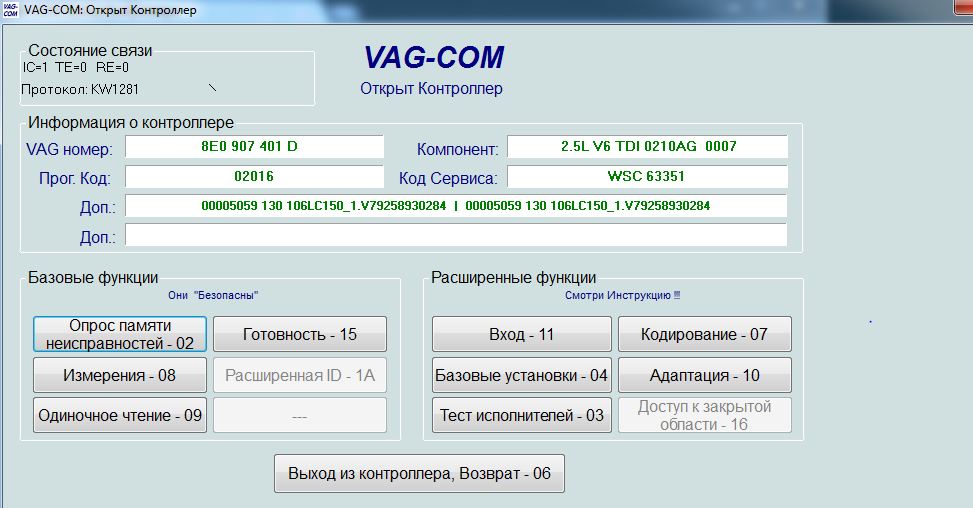The image size is (973, 508).
Task: Select Одиночное чтение - 09
Action: point(120,415)
